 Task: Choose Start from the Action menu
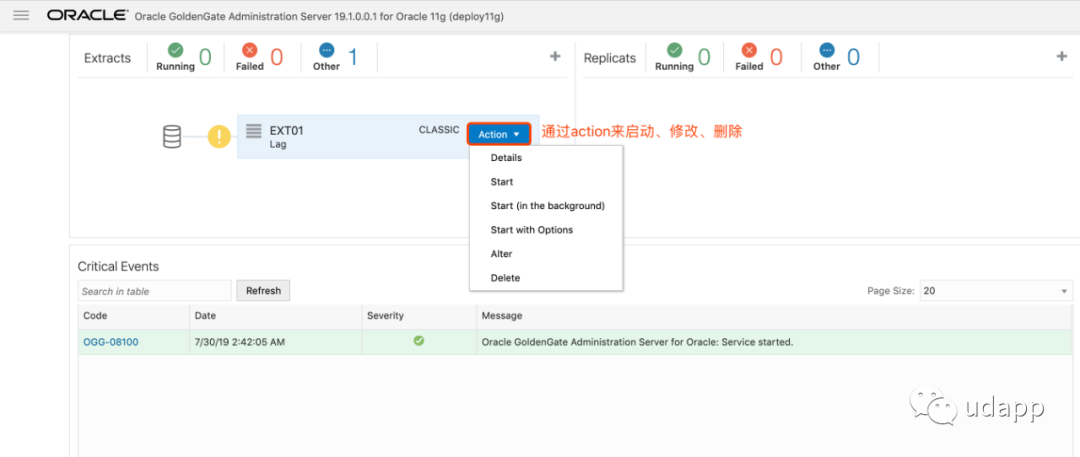tap(502, 182)
